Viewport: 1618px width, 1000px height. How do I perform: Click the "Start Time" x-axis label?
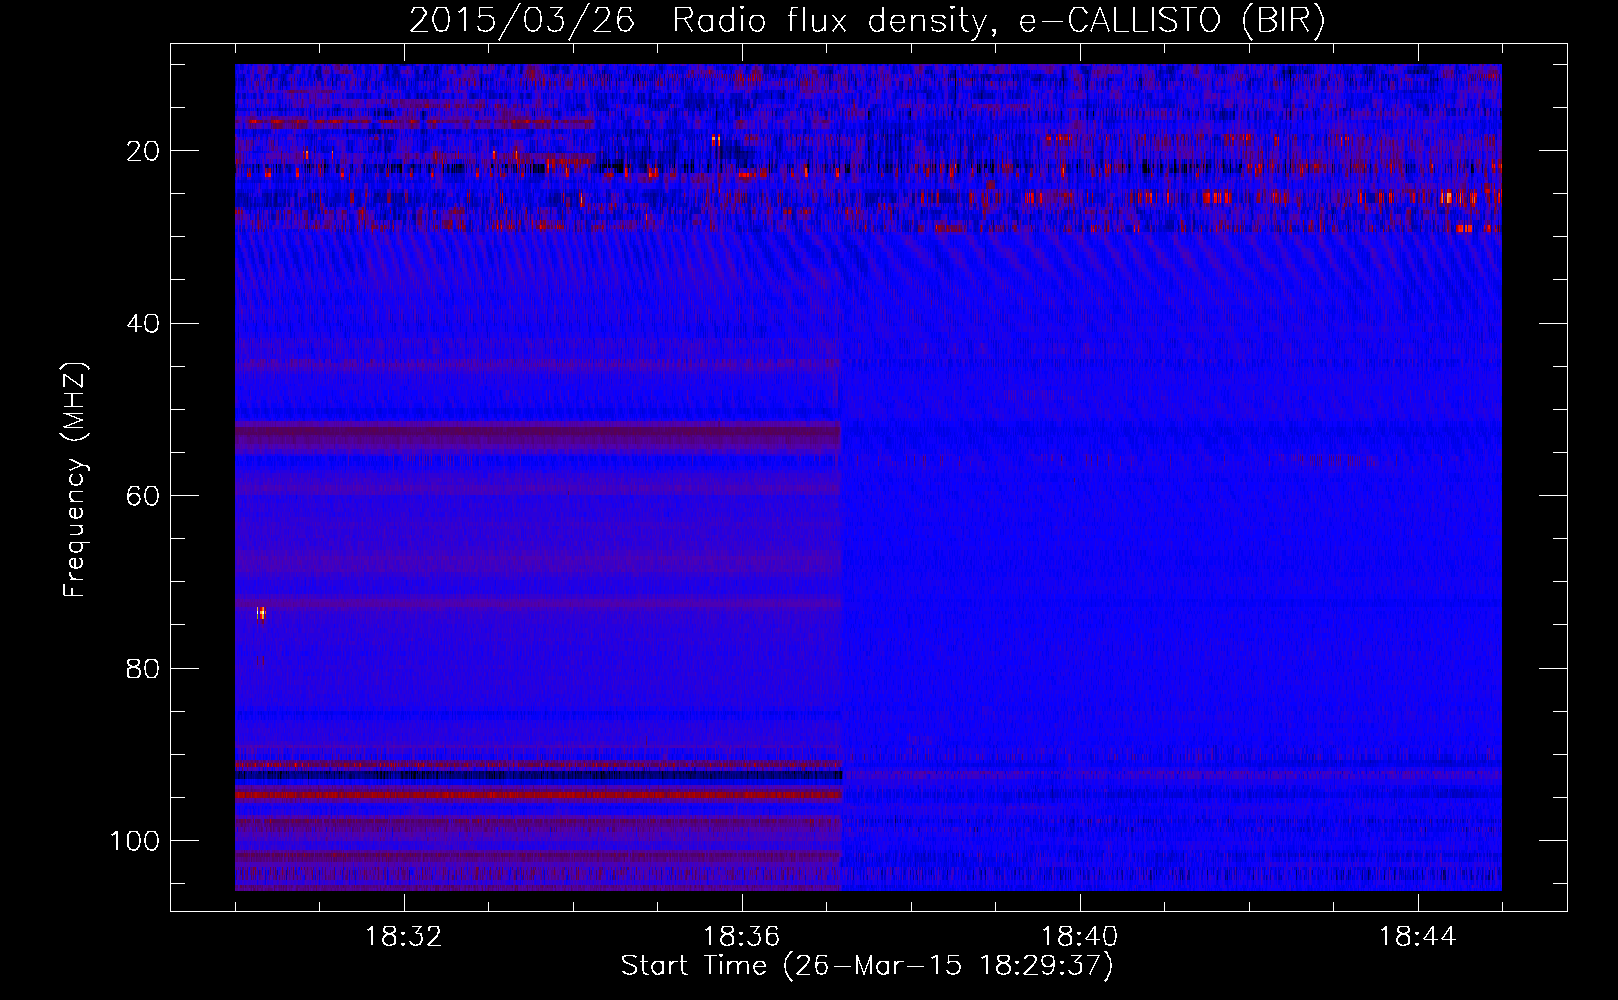pyautogui.click(x=866, y=966)
